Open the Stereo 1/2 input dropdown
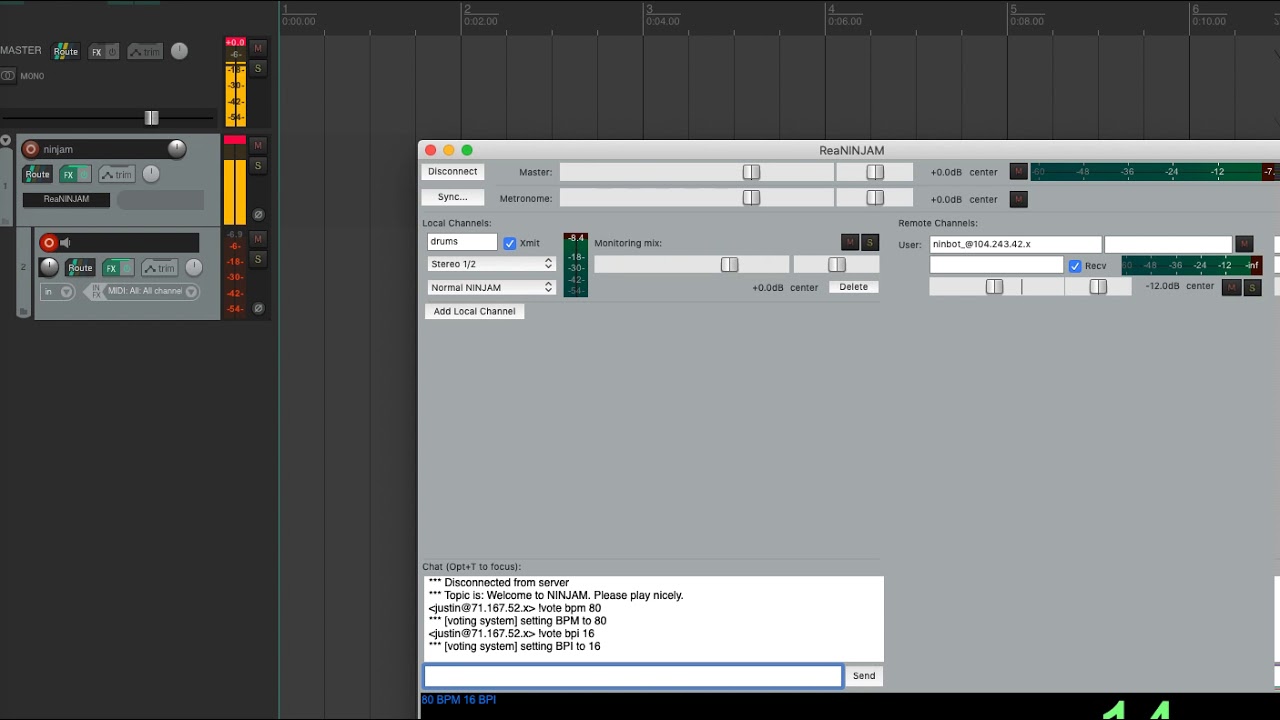 point(491,264)
